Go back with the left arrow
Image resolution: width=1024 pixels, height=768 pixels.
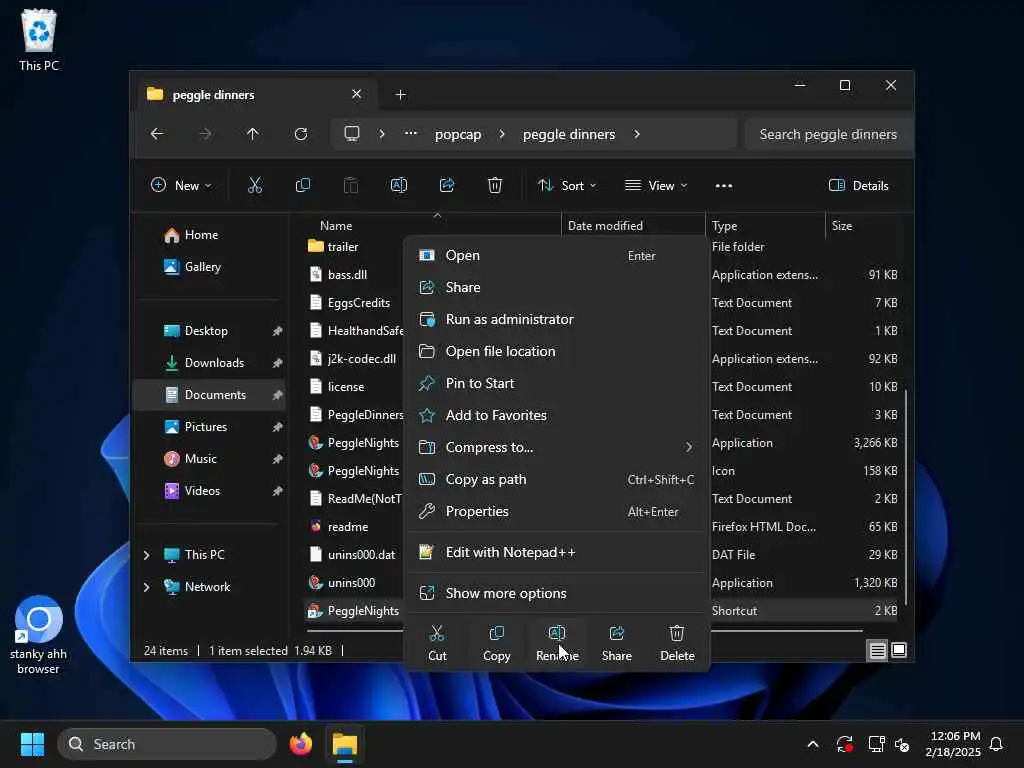coord(157,134)
